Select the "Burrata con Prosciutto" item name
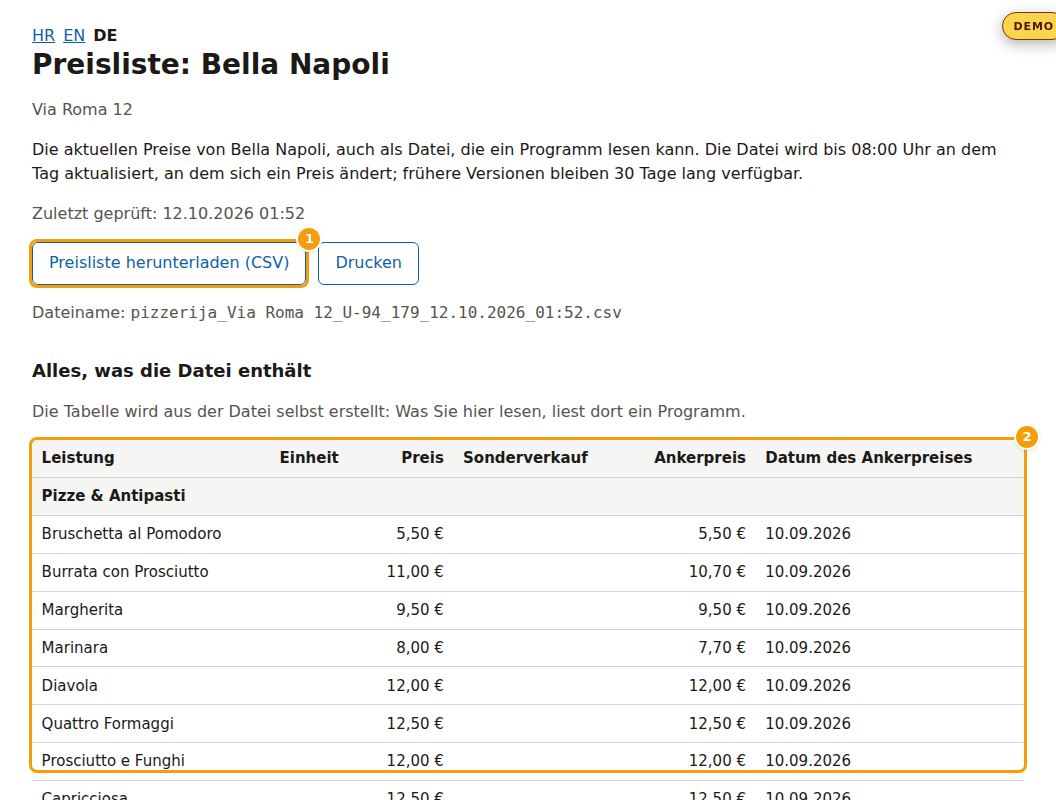 click(125, 572)
